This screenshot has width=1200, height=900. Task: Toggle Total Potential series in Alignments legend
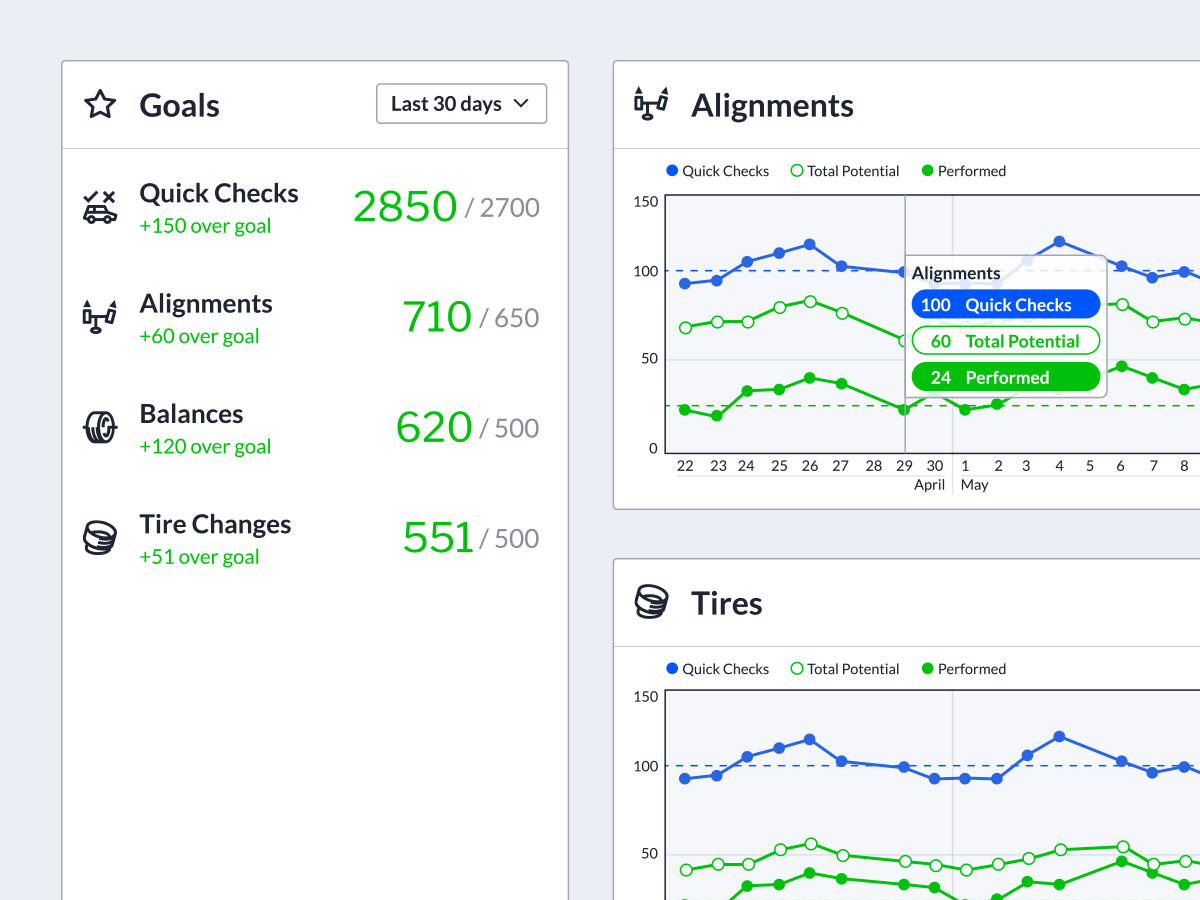point(845,171)
